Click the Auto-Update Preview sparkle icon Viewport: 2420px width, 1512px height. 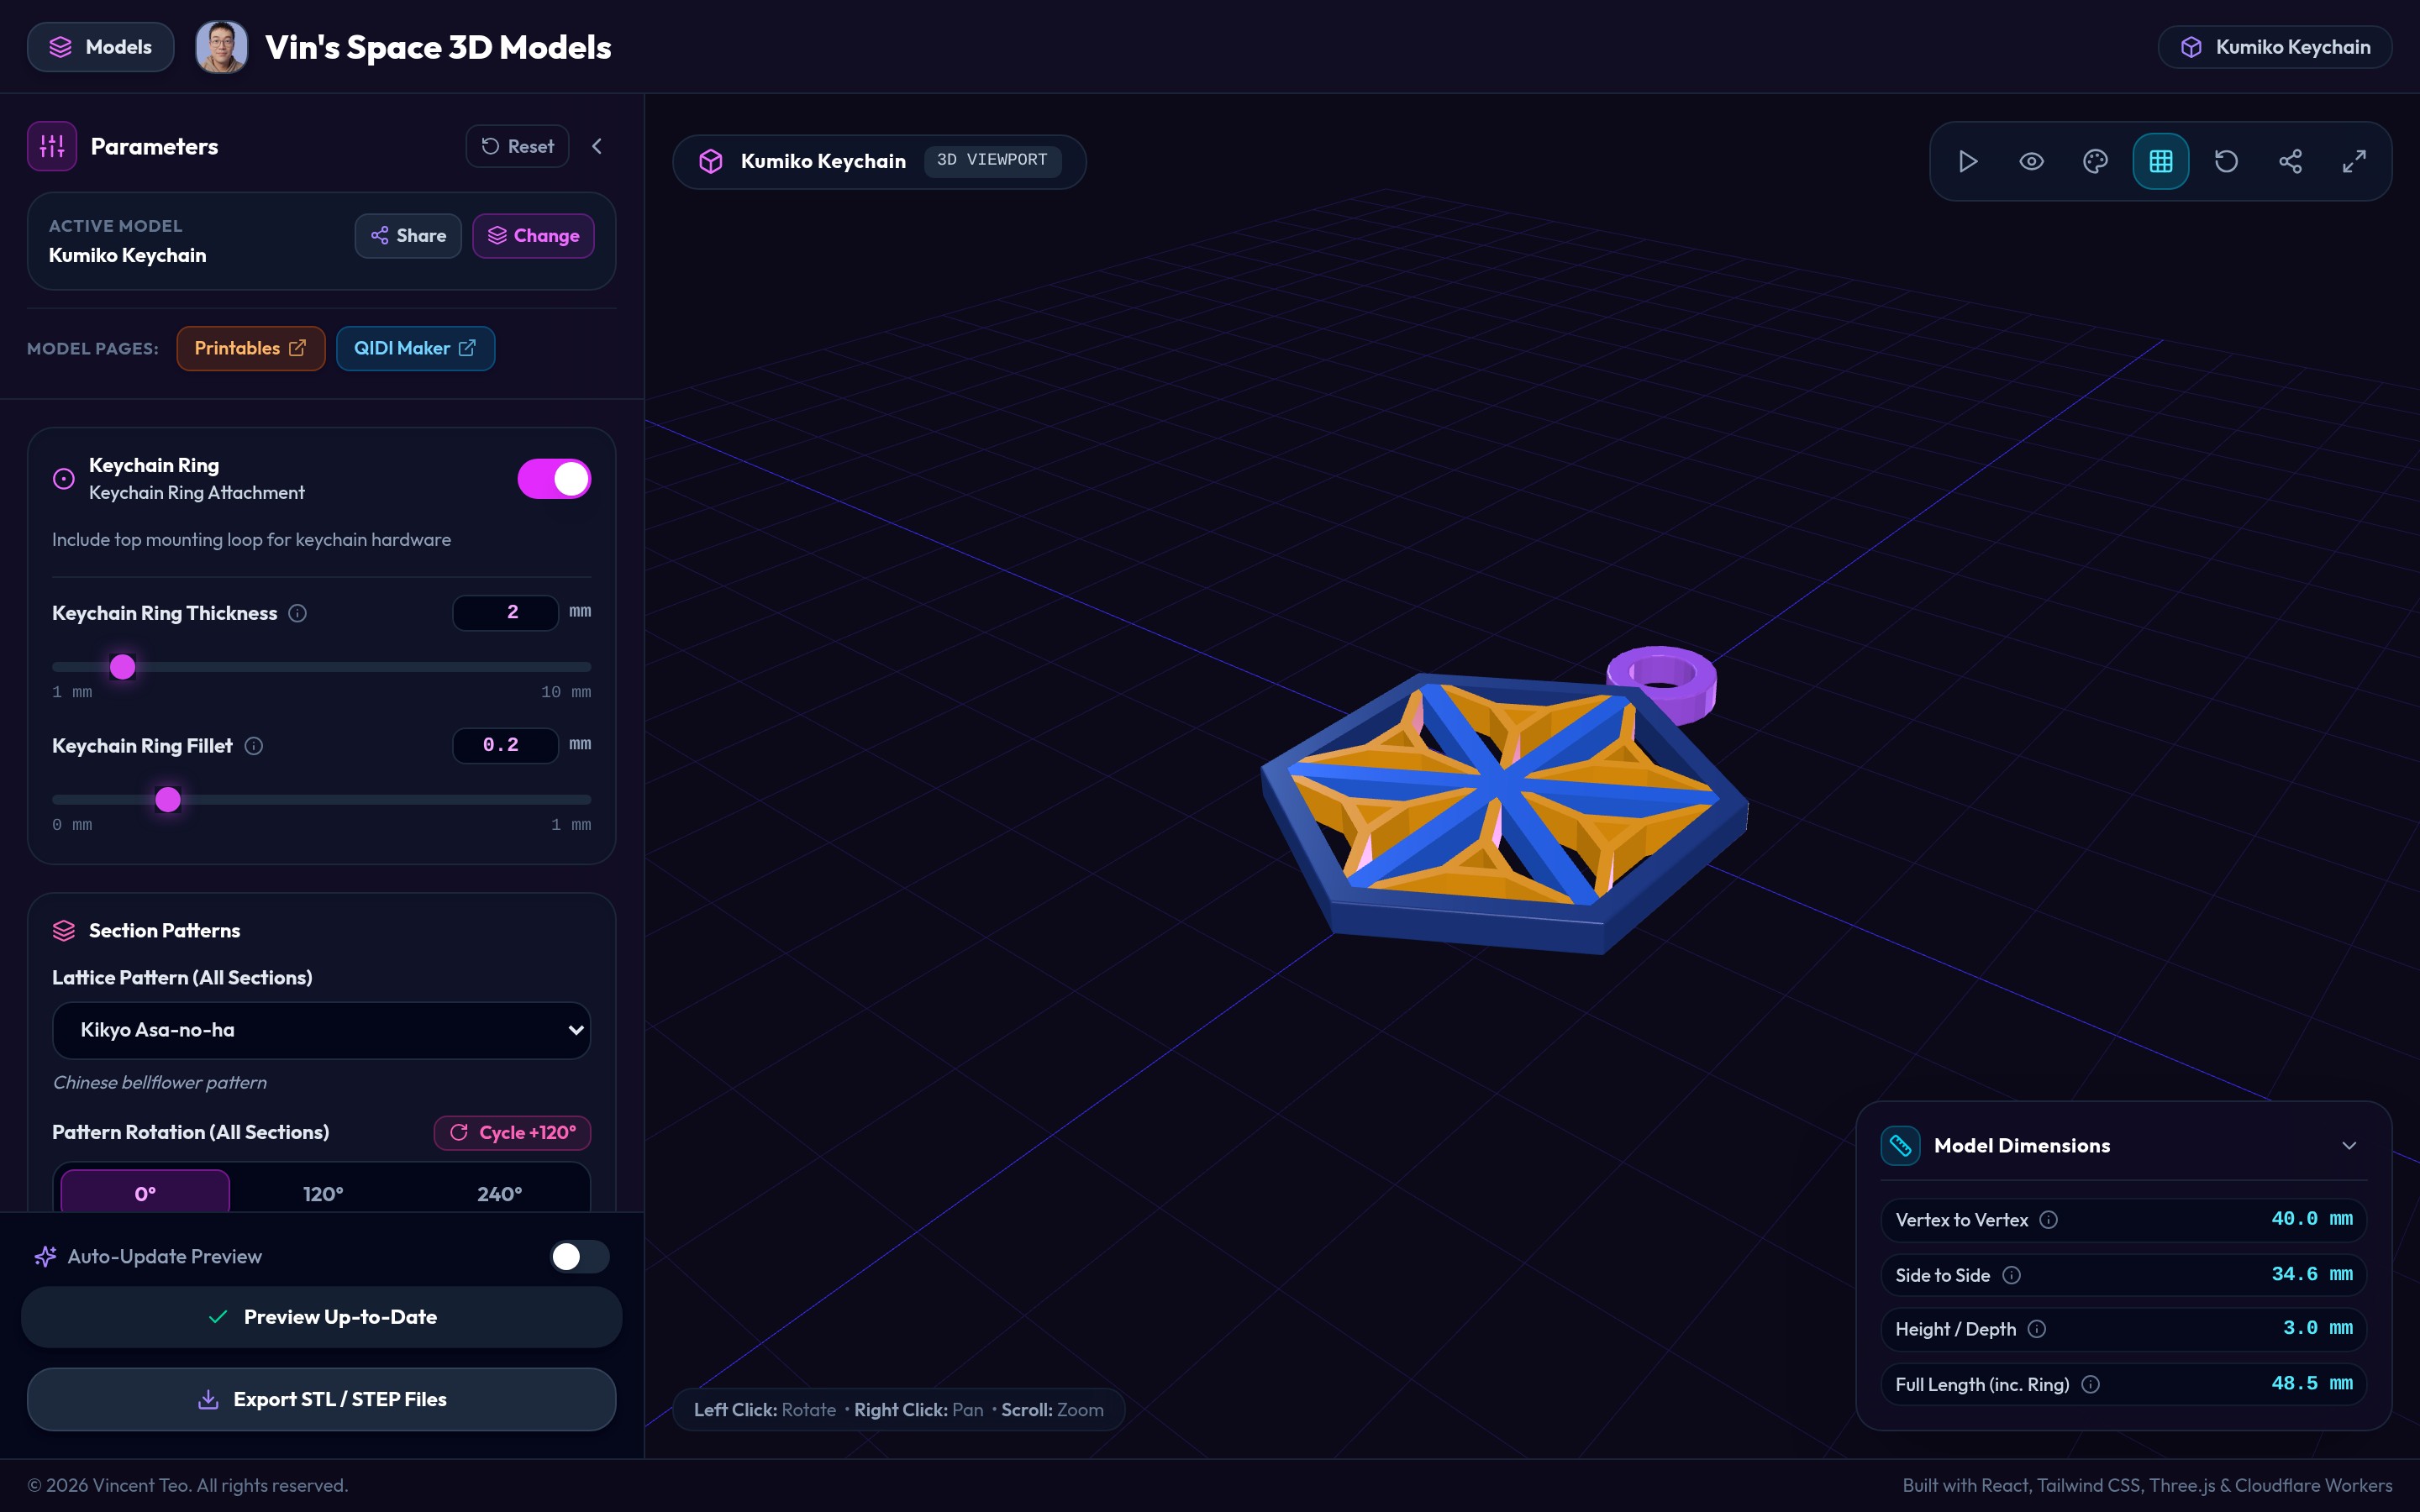[x=45, y=1257]
